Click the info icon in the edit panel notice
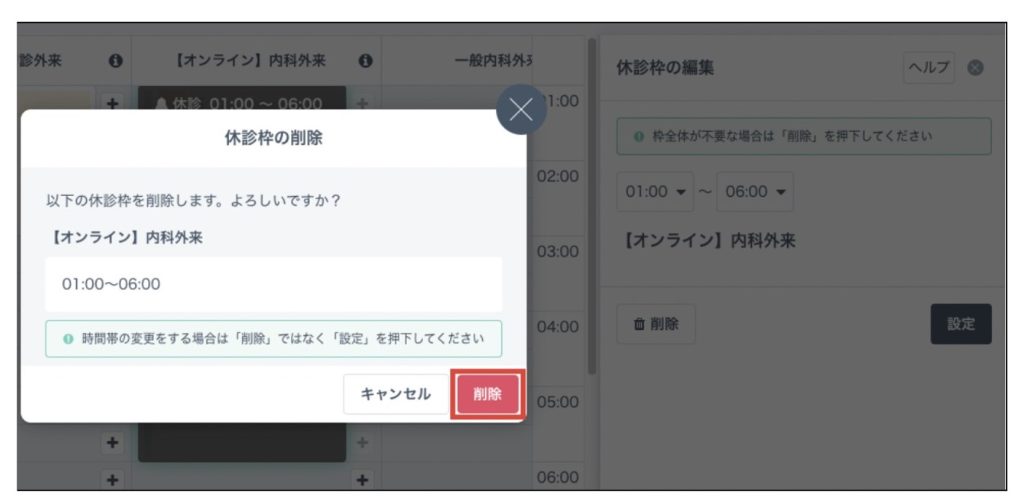This screenshot has height=497, width=1024. click(x=638, y=136)
